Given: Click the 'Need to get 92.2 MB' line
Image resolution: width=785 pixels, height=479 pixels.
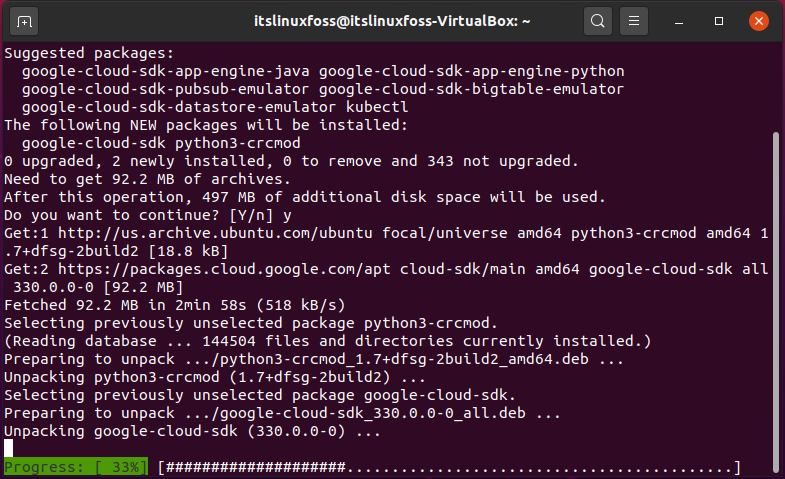Looking at the screenshot, I should click(x=147, y=179).
